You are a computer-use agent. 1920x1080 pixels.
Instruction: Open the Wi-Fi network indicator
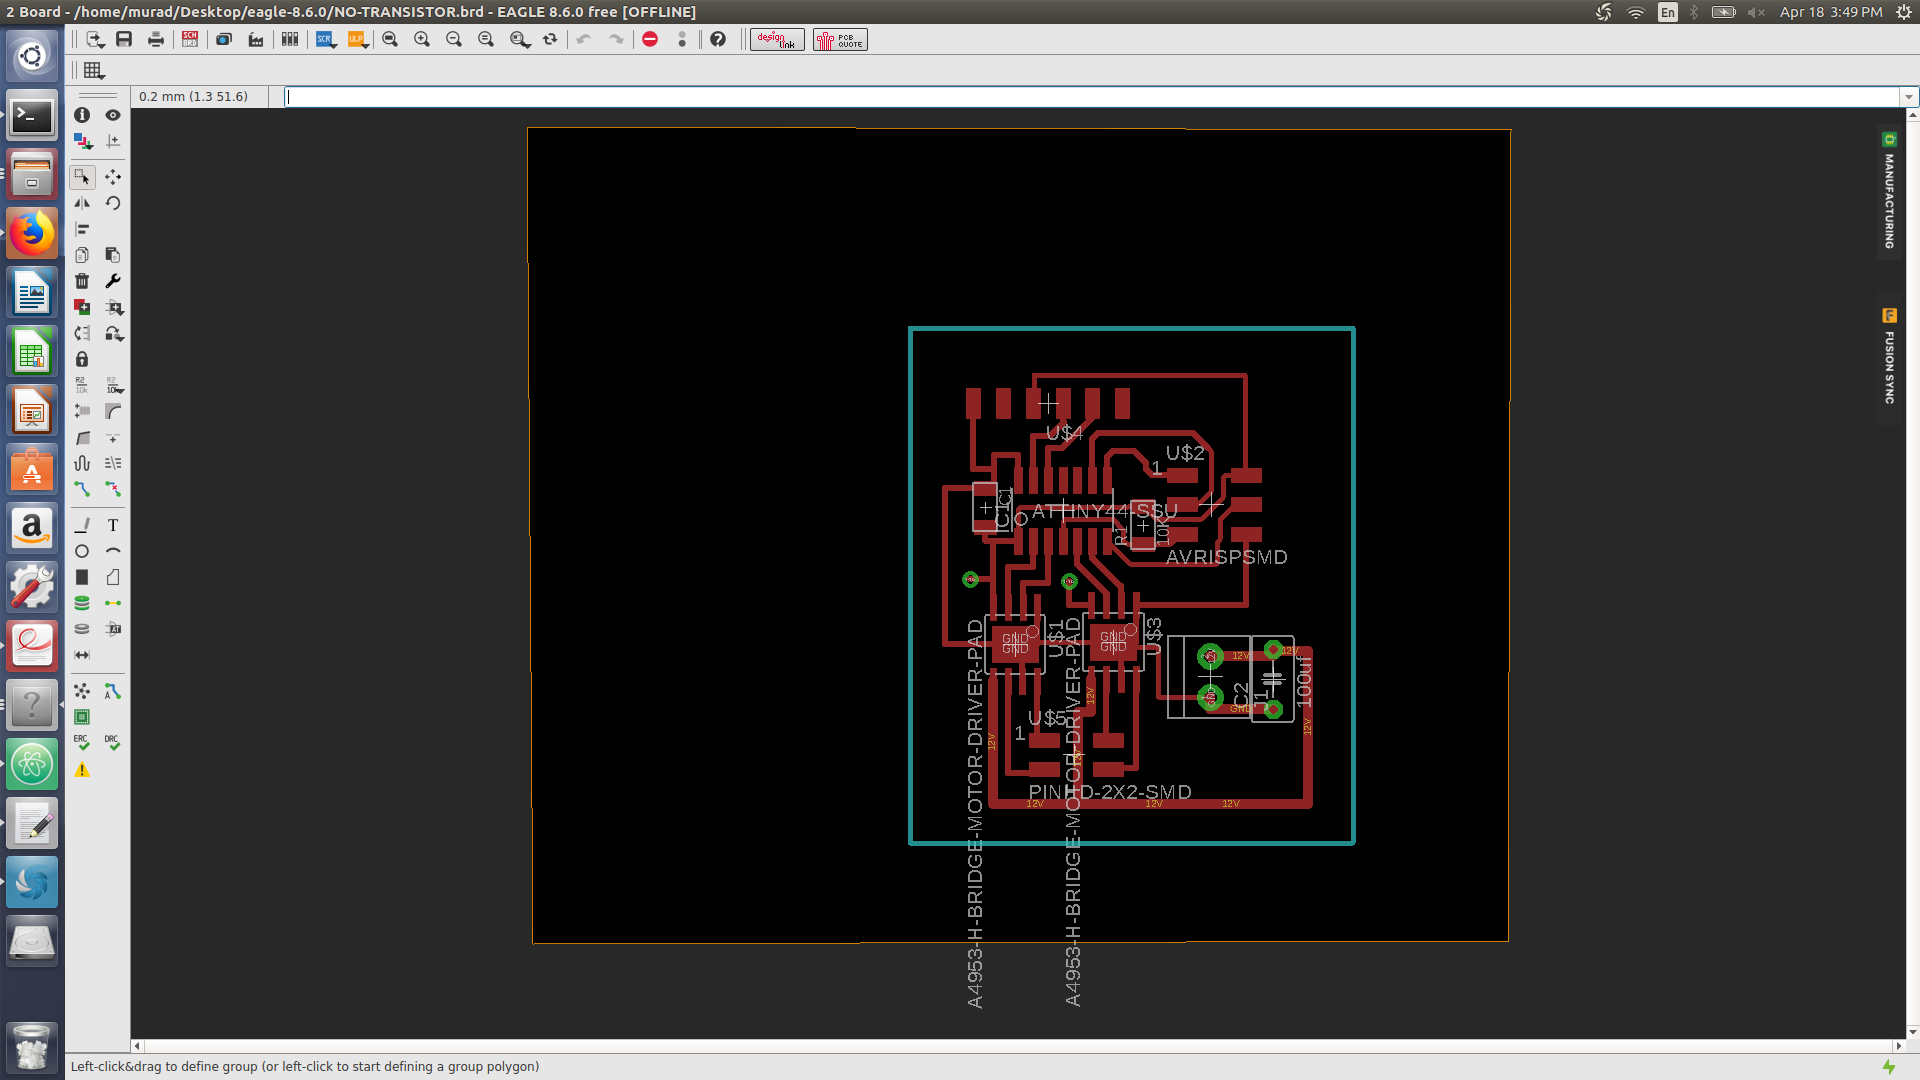tap(1636, 12)
